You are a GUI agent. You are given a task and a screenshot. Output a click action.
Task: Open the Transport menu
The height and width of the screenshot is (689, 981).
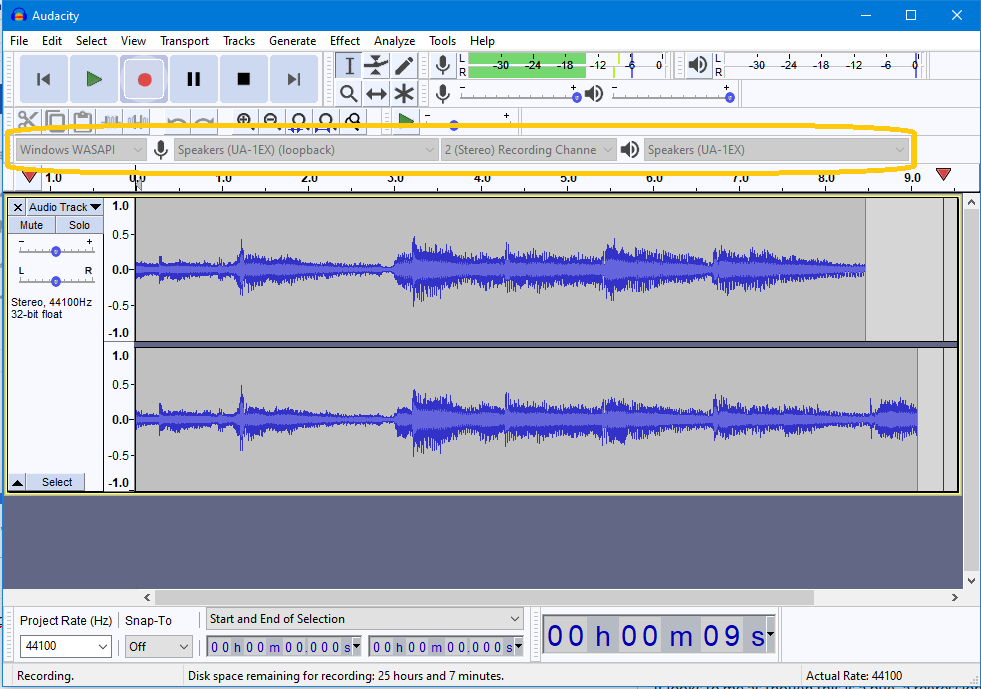tap(185, 41)
